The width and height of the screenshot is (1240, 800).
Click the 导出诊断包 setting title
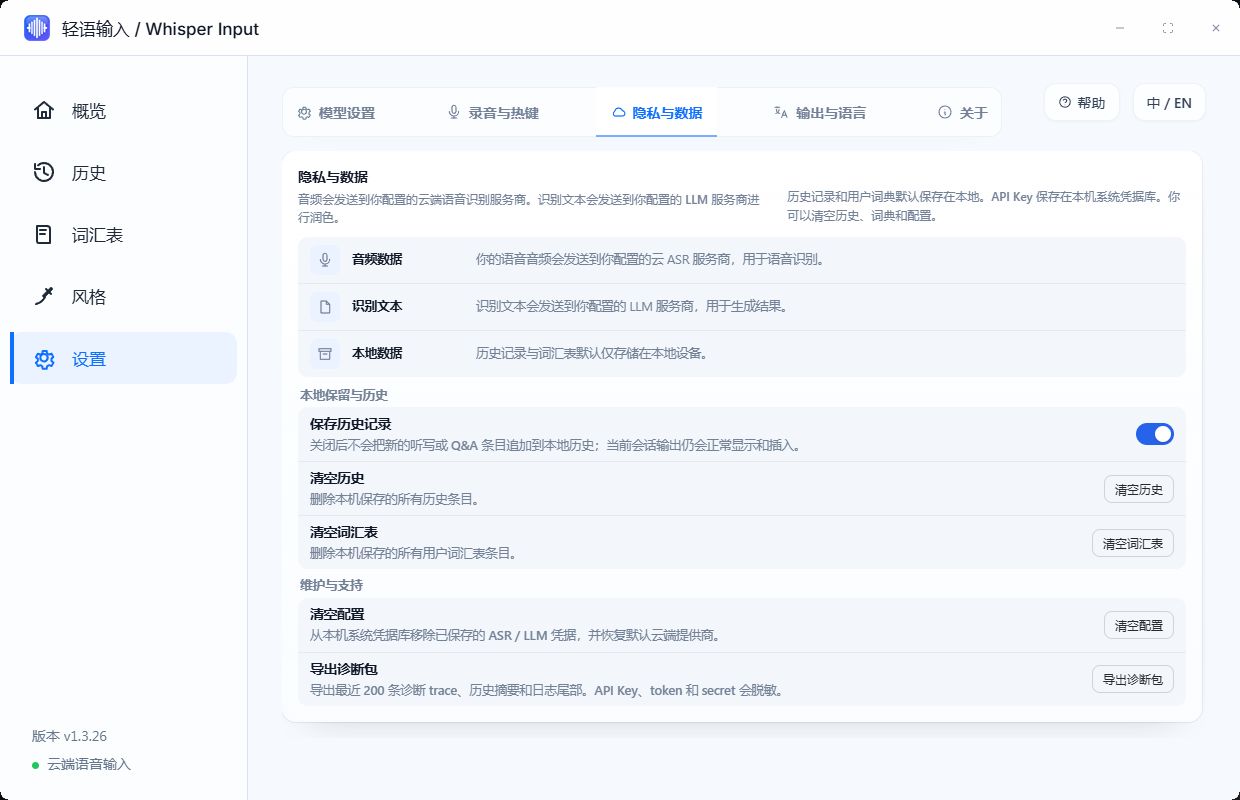click(x=343, y=668)
